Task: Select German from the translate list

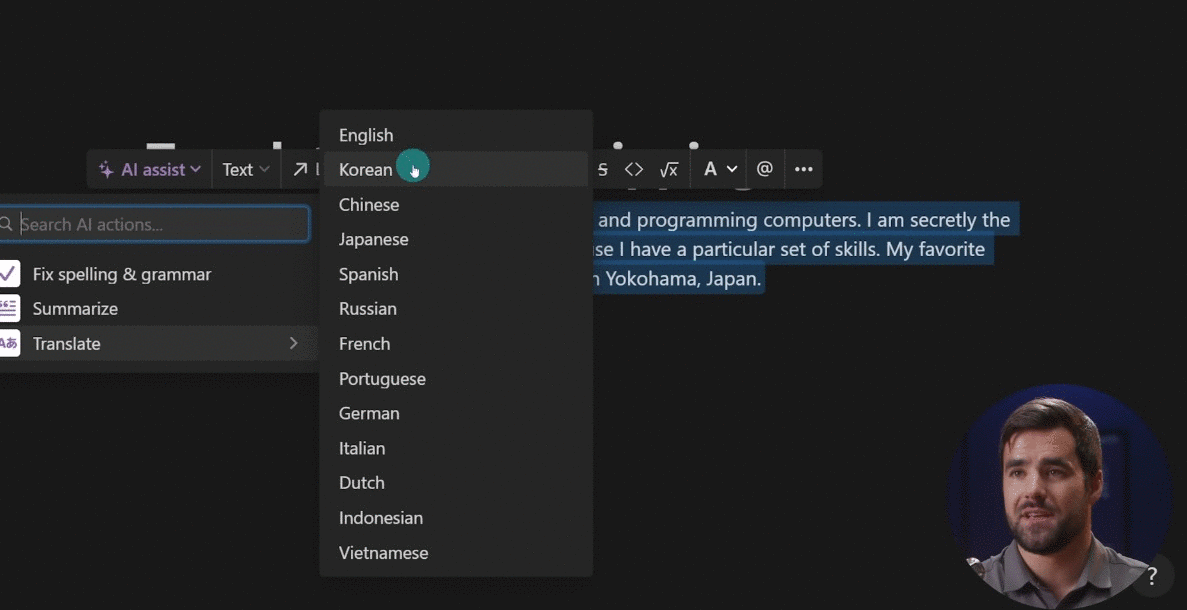Action: coord(369,413)
